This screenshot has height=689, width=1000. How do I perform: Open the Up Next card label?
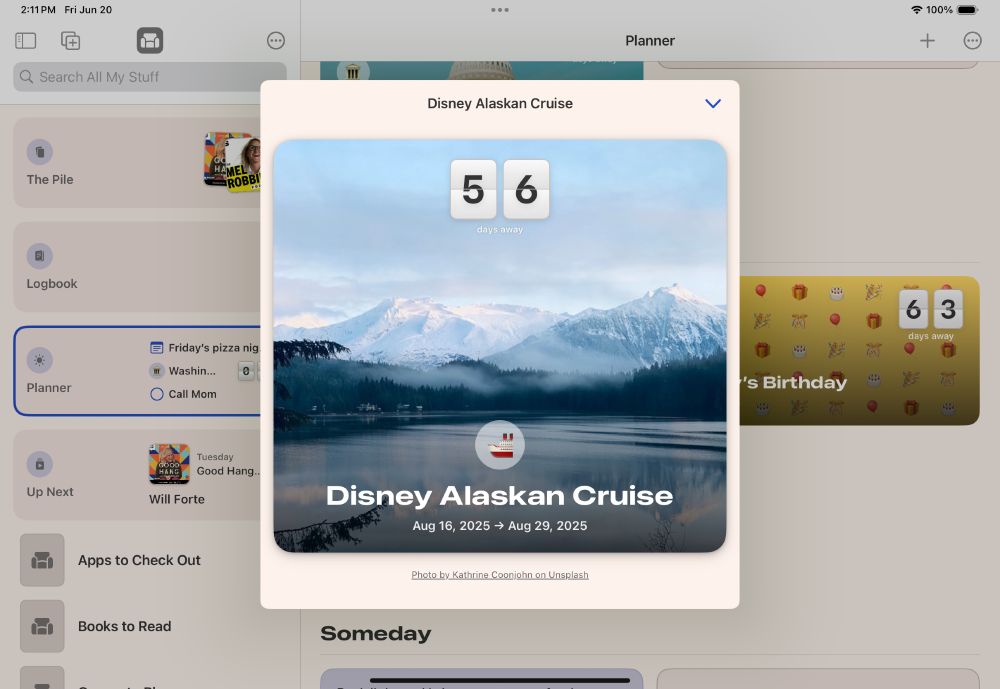pyautogui.click(x=50, y=492)
